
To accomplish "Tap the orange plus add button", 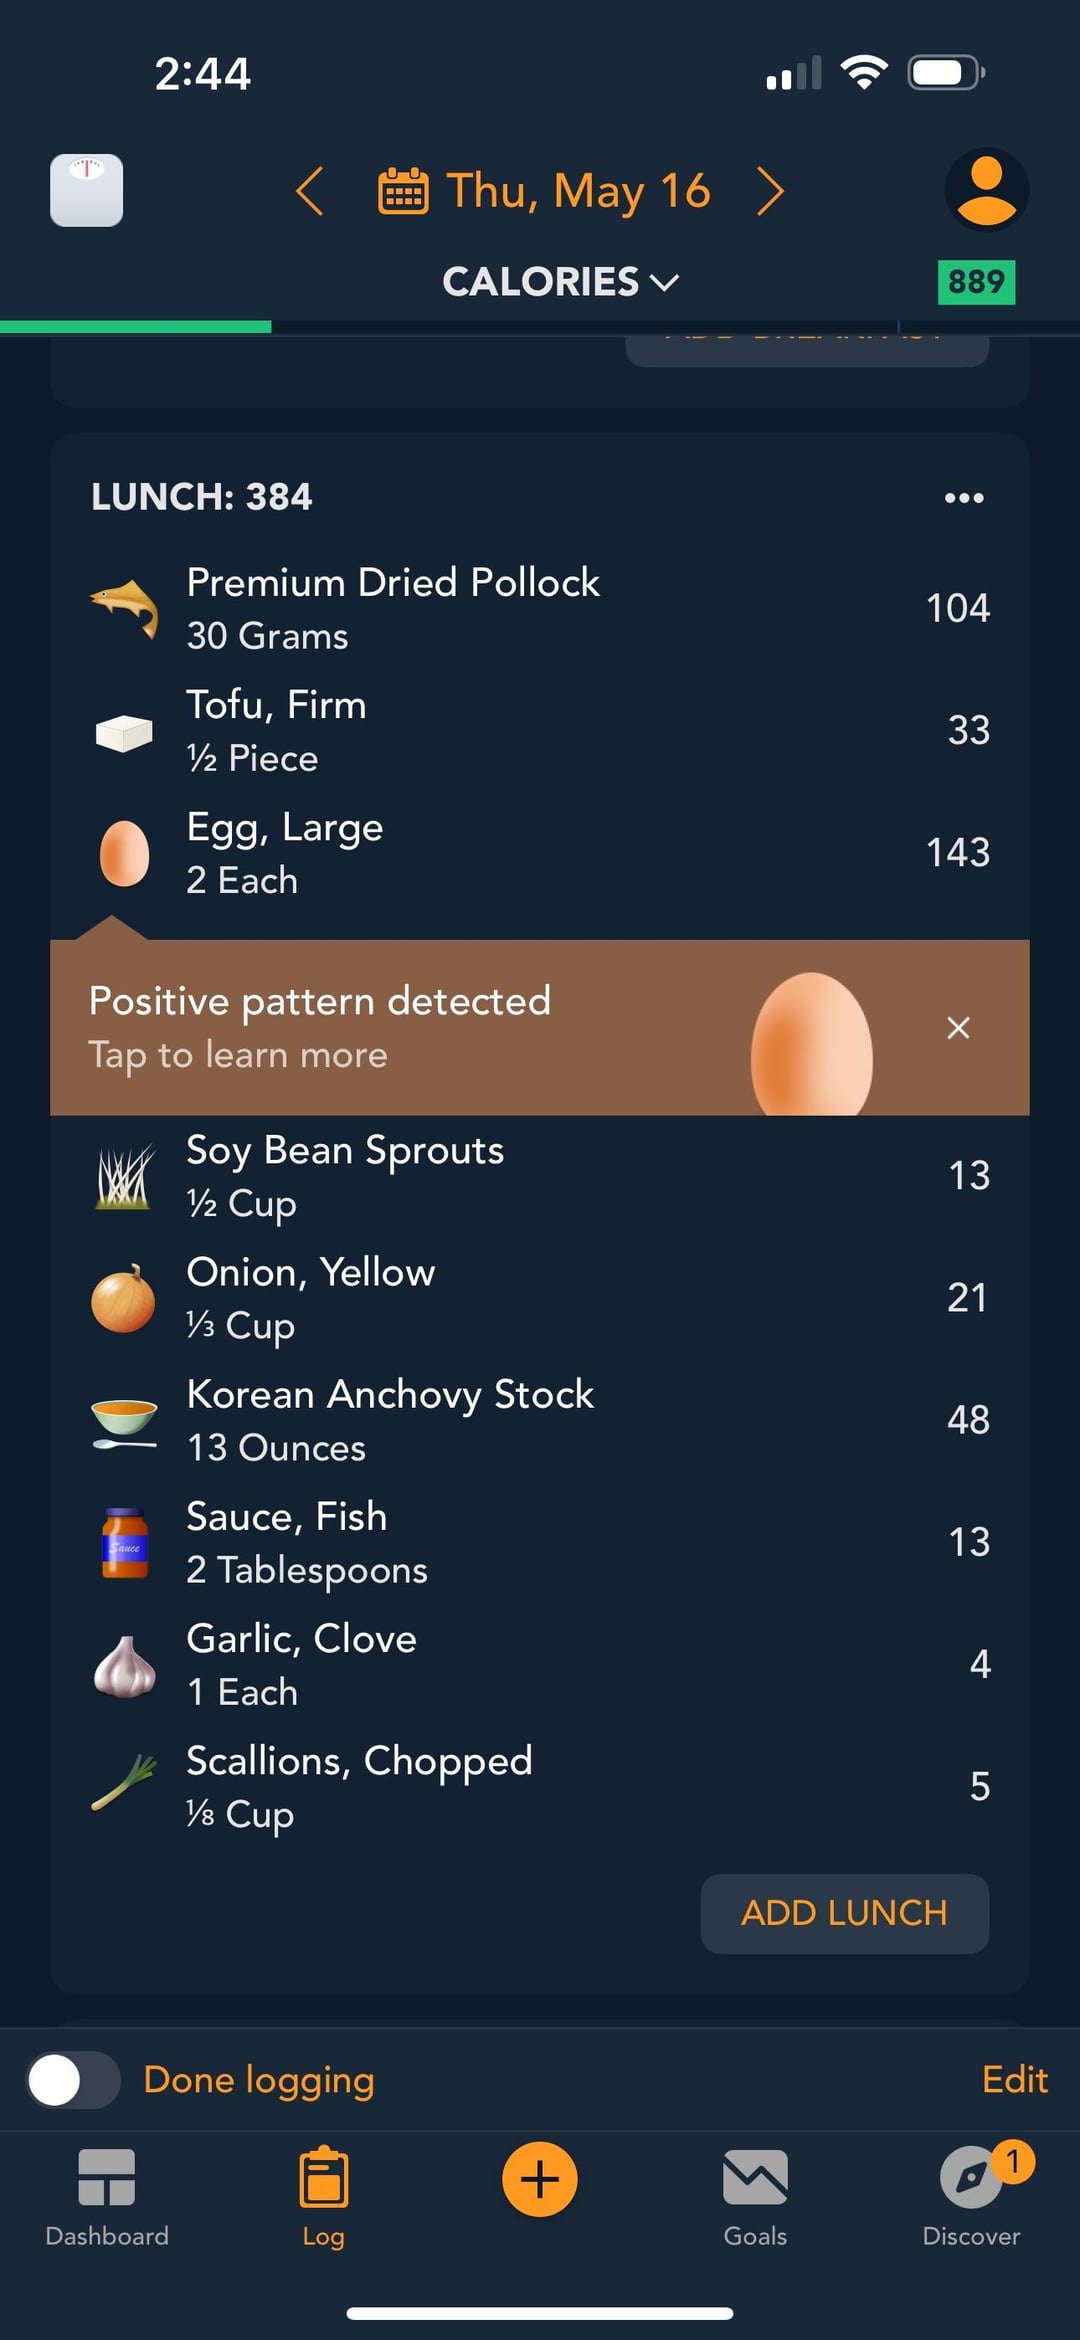I will point(540,2179).
